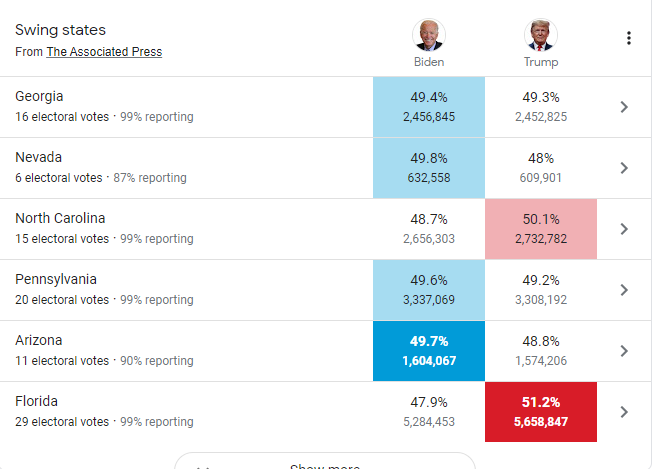Open Arizona details chevron
652x469 pixels.
tap(624, 351)
